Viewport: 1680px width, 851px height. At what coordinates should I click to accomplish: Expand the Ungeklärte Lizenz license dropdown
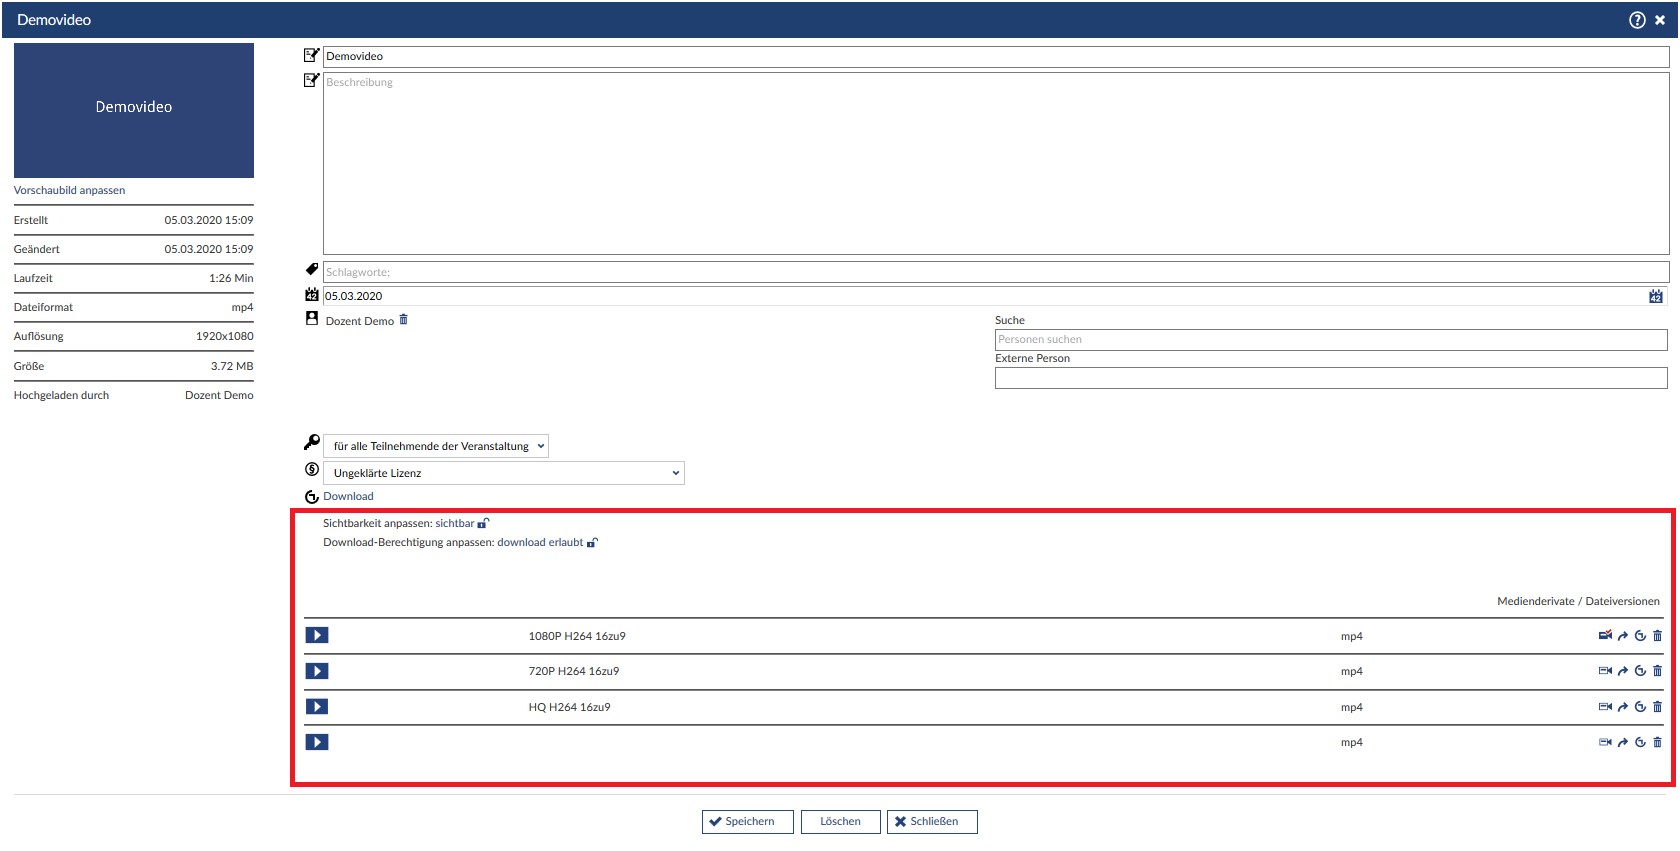[x=504, y=473]
